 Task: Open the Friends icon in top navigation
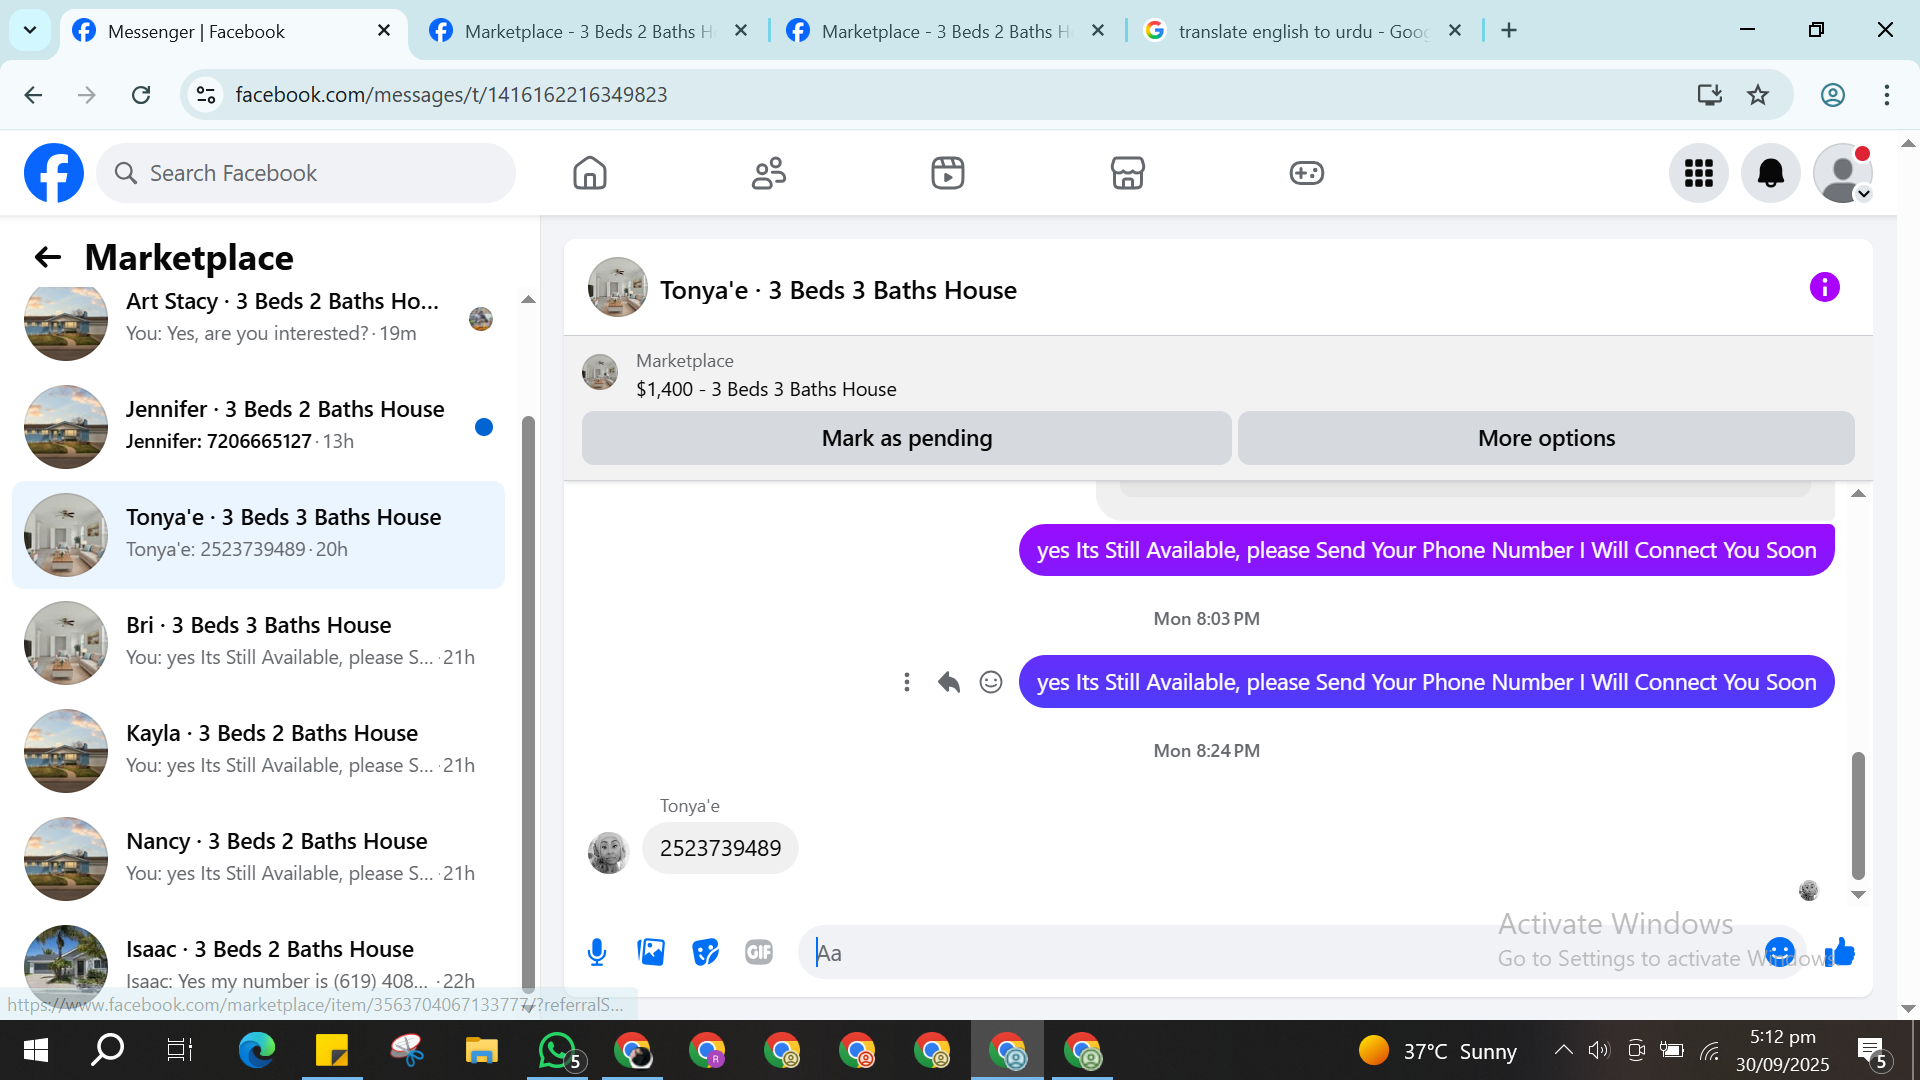(769, 173)
